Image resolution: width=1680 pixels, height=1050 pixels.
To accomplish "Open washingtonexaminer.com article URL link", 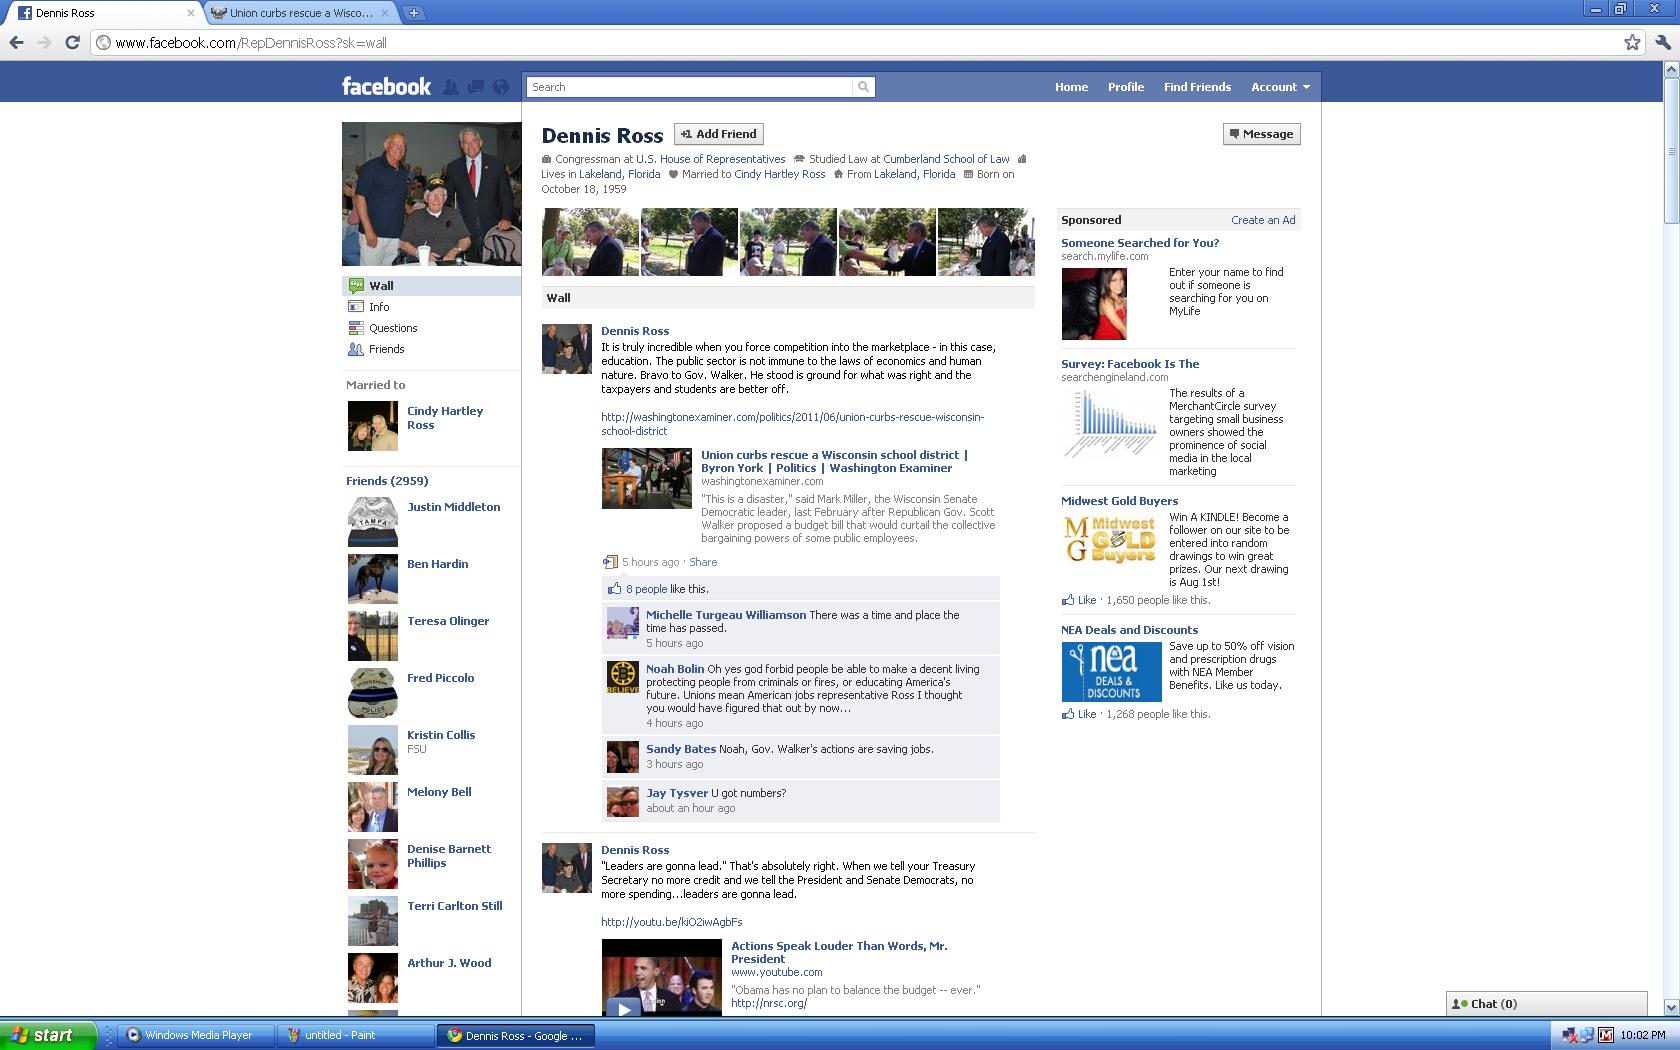I will [x=792, y=424].
